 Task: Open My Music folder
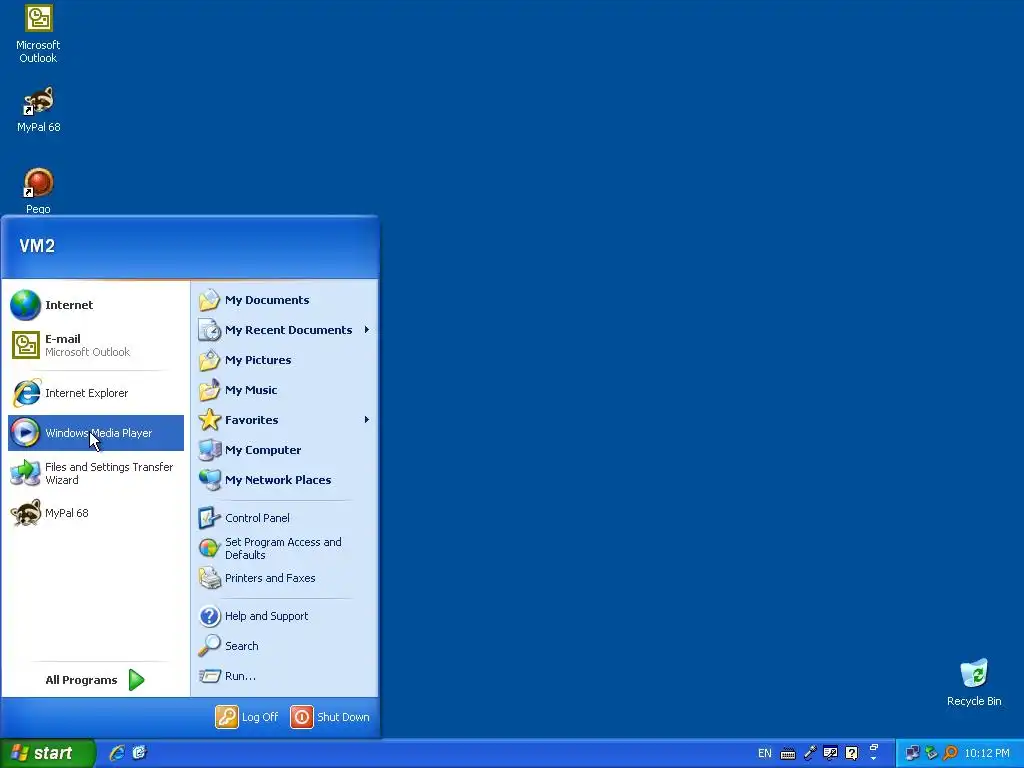tap(285, 390)
